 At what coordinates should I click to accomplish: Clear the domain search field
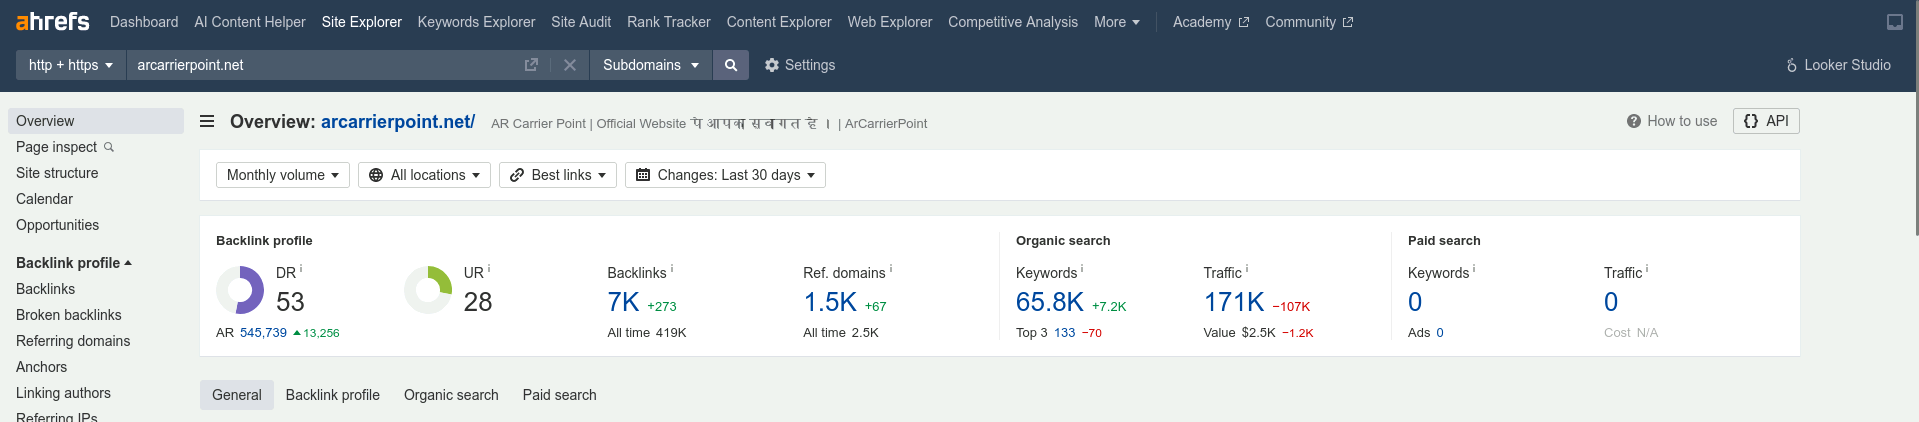pos(570,65)
